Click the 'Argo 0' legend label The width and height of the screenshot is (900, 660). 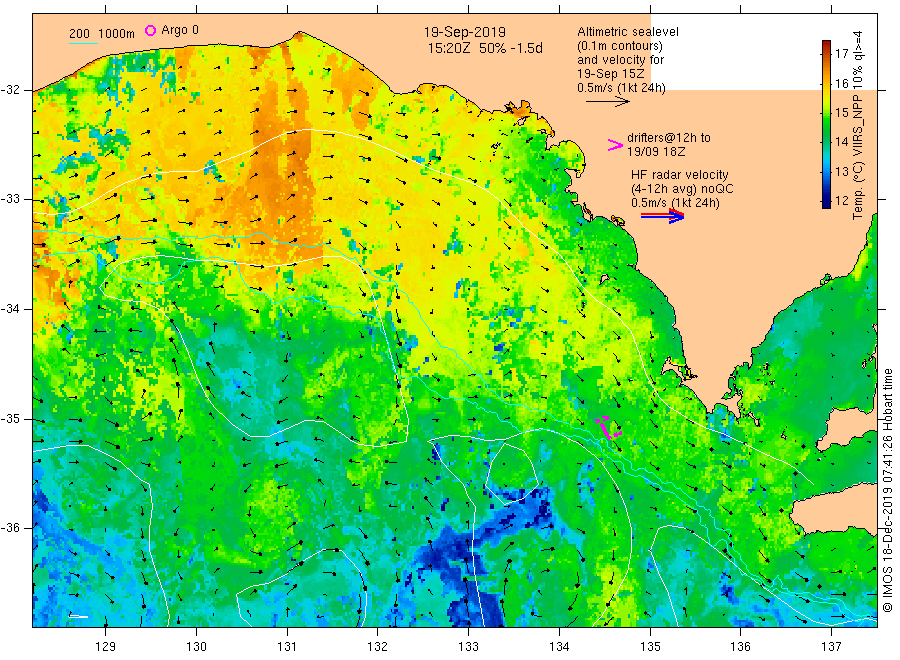pos(180,30)
